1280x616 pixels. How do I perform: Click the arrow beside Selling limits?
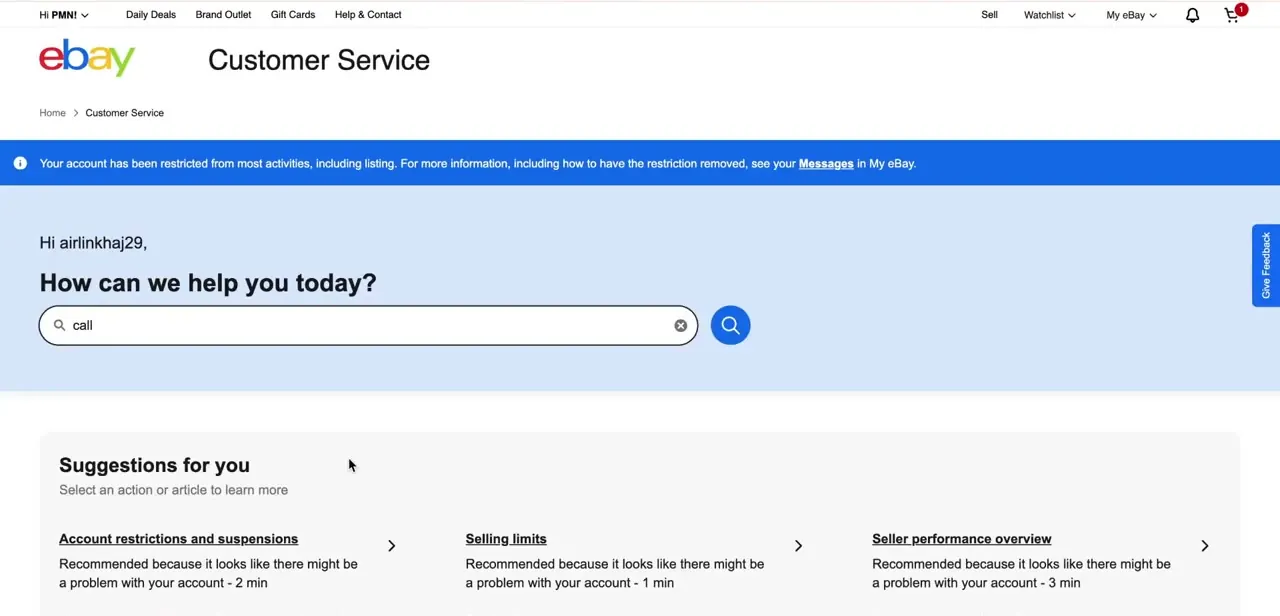[x=798, y=546]
